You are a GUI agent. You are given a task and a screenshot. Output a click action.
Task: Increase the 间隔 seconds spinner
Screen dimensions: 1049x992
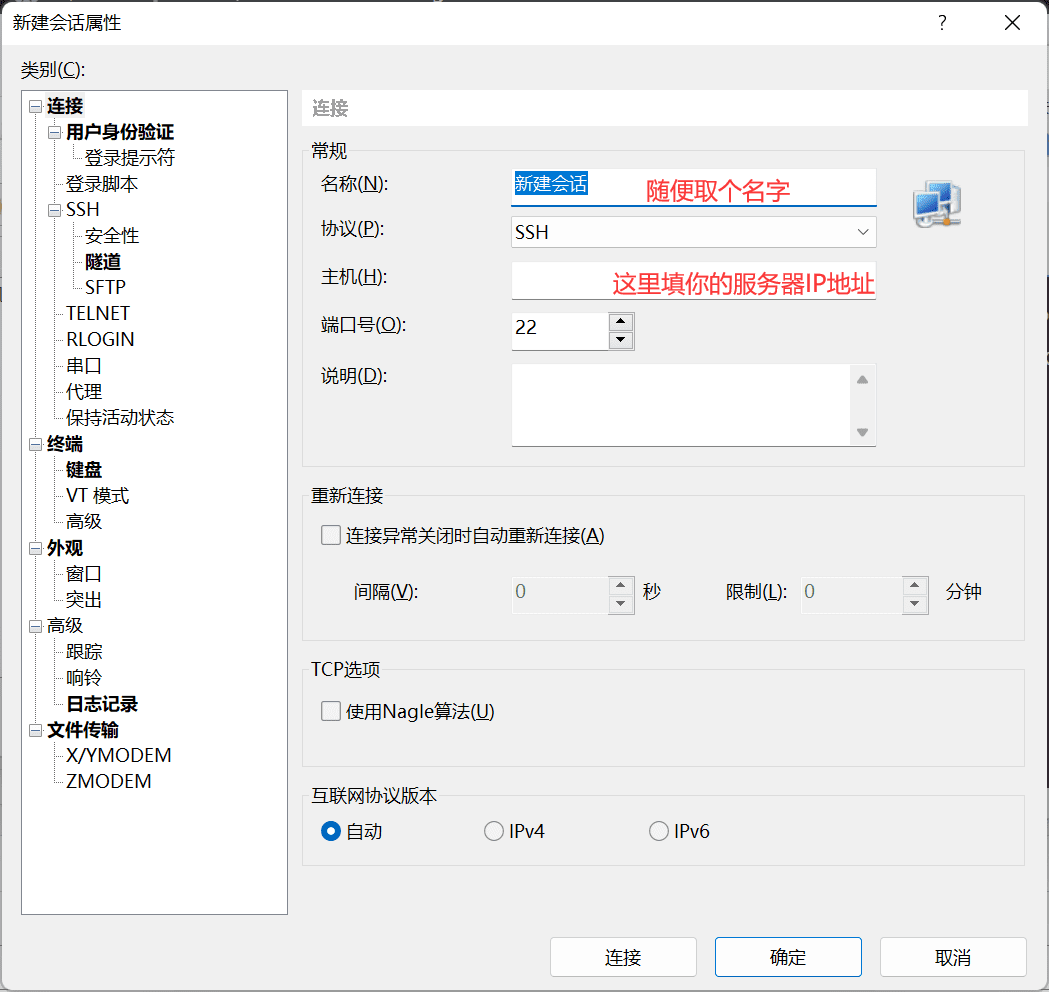click(x=621, y=586)
